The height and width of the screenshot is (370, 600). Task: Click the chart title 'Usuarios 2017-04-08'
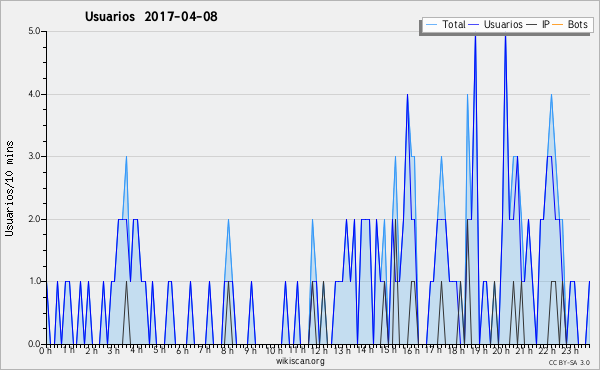coord(151,16)
